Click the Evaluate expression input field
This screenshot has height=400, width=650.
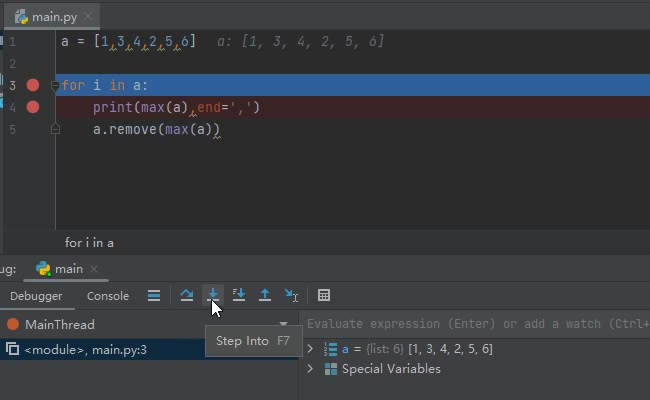coord(475,324)
